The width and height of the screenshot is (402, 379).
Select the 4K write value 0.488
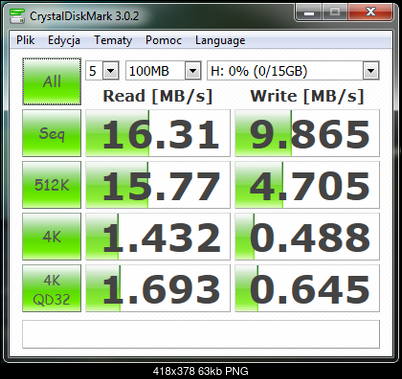(307, 237)
